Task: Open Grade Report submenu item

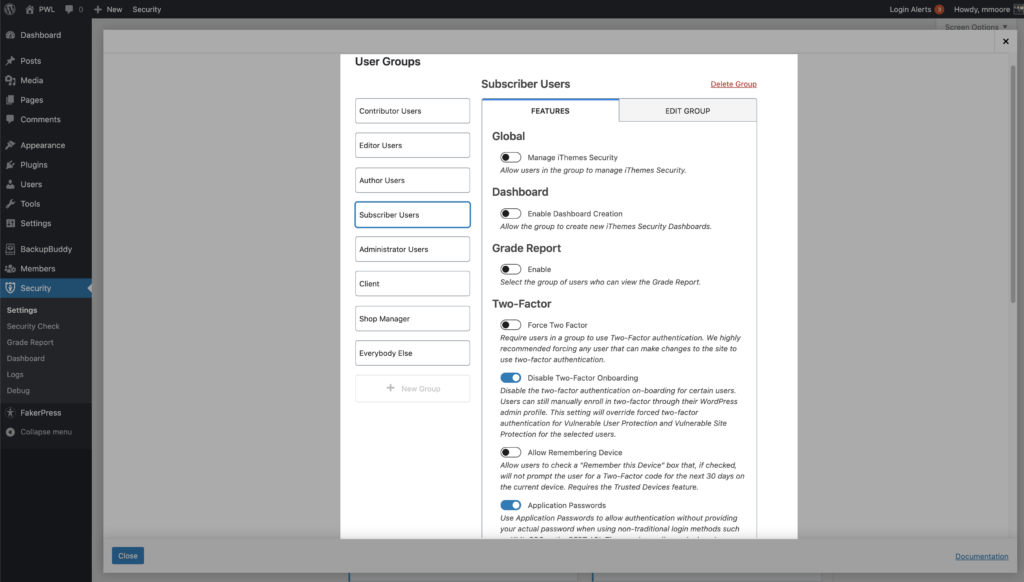Action: pyautogui.click(x=30, y=342)
